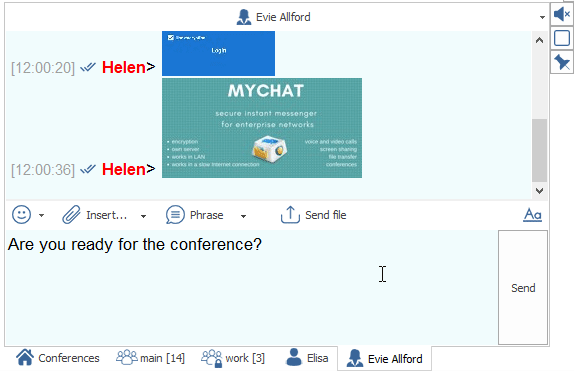Switch to the work [3] tab
This screenshot has width=574, height=371.
click(x=233, y=358)
